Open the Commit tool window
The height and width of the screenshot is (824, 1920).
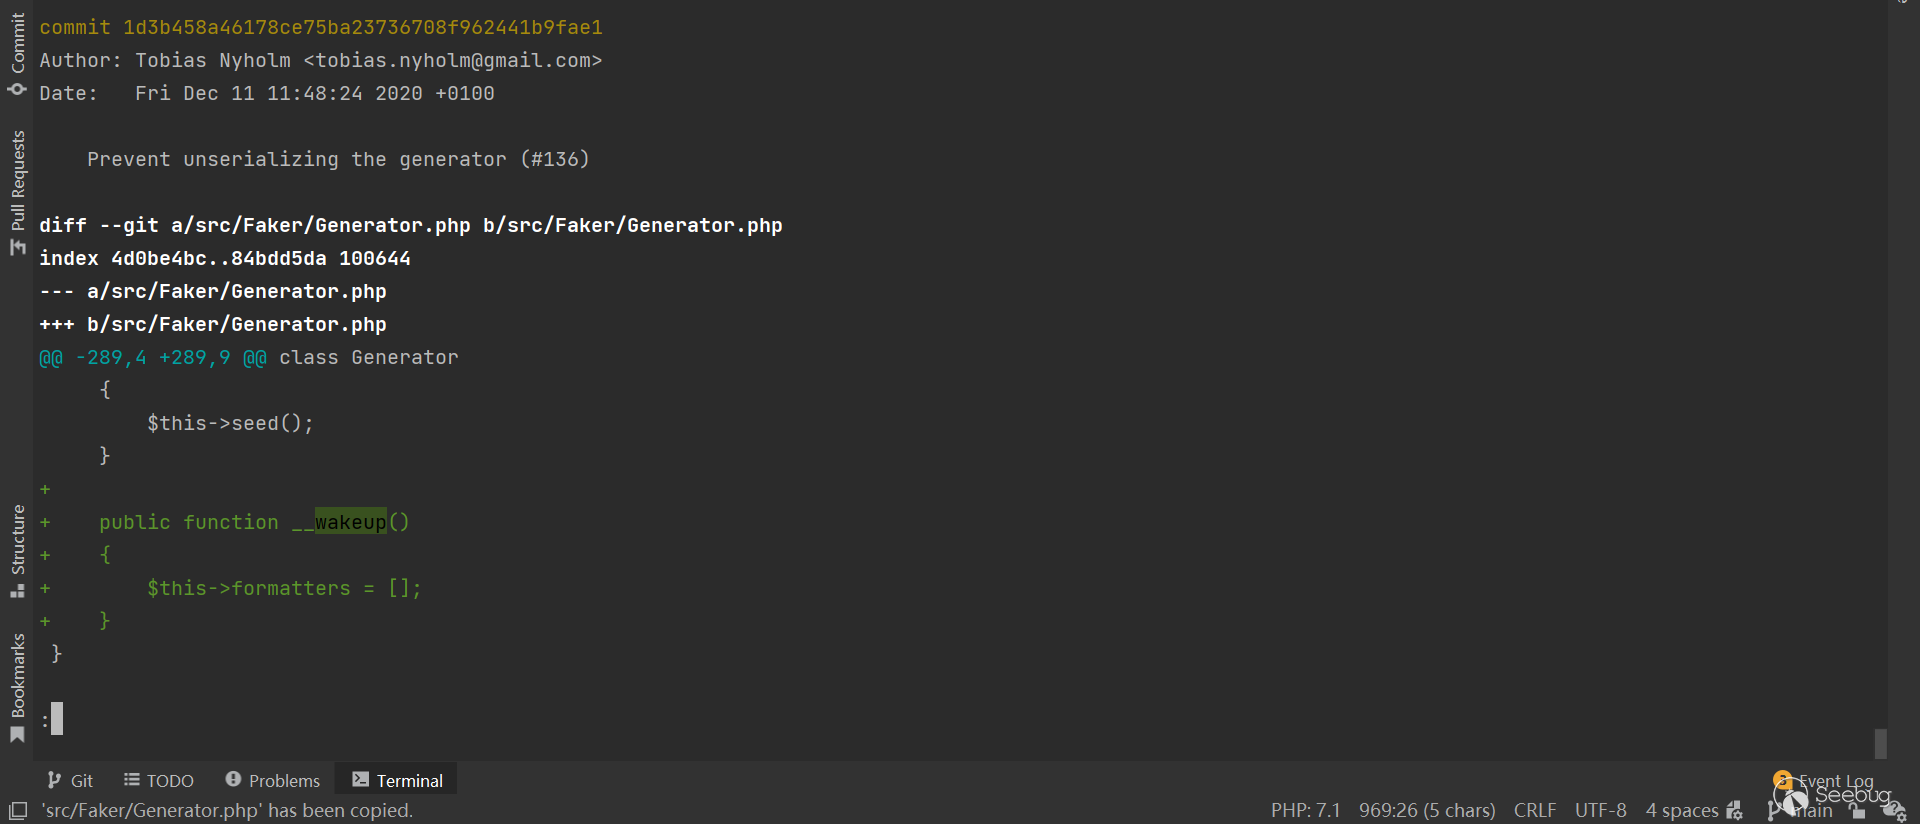click(x=17, y=55)
